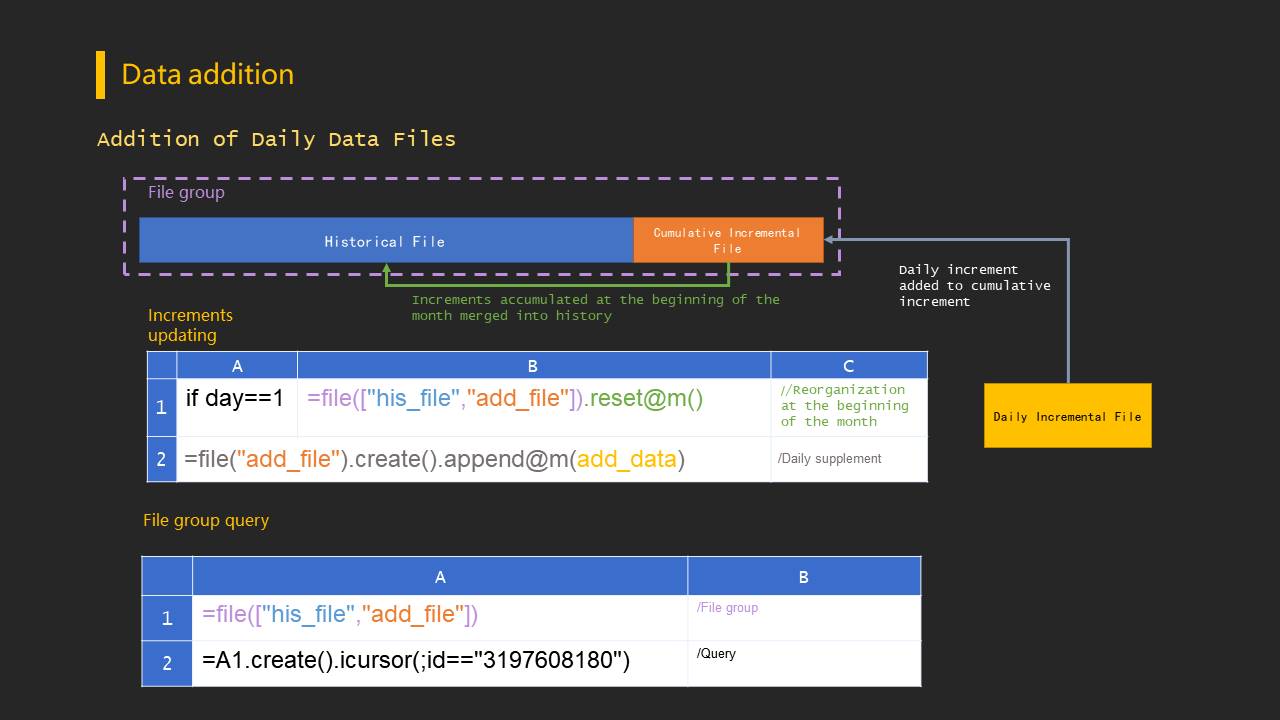The width and height of the screenshot is (1280, 720).
Task: Select the "File group" label in dashed box
Action: 186,192
